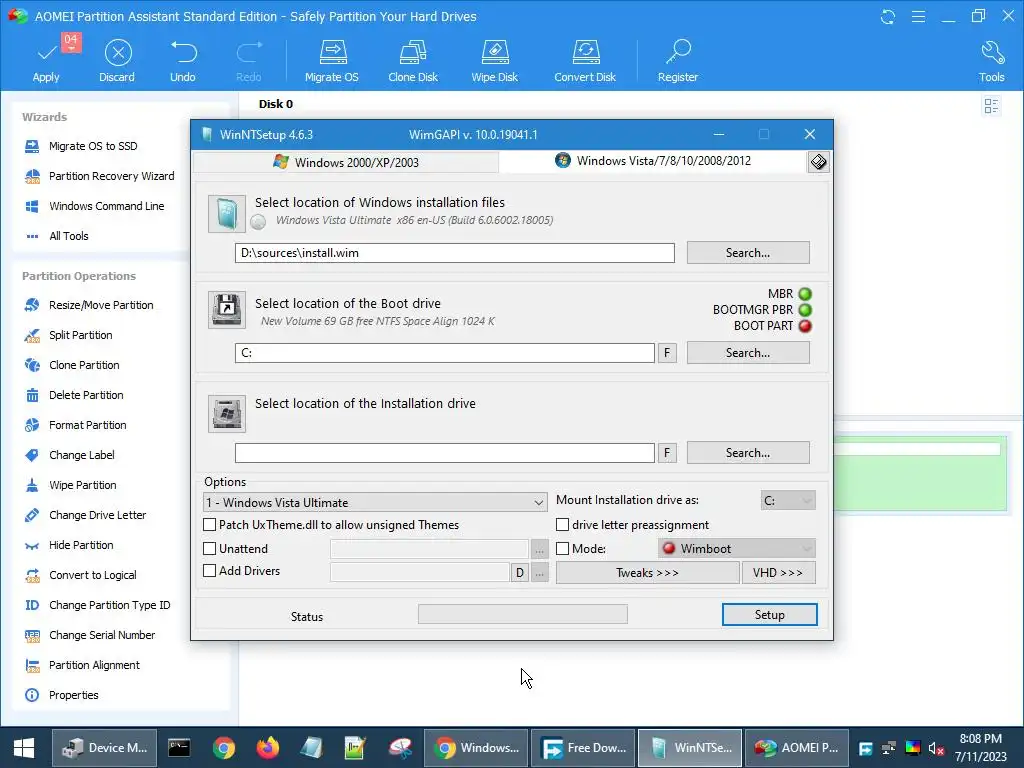Image resolution: width=1024 pixels, height=768 pixels.
Task: Open Wimboot mode dropdown
Action: [x=737, y=549]
